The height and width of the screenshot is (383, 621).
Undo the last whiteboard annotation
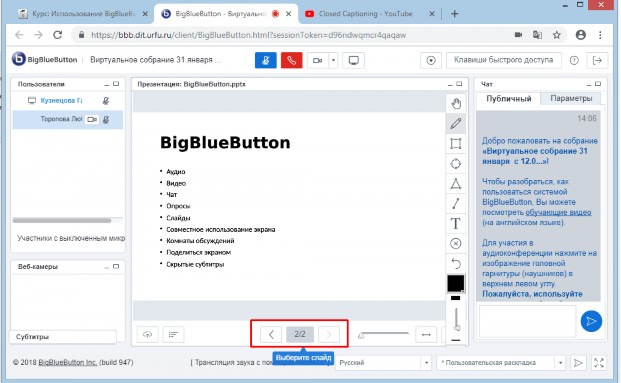[456, 263]
